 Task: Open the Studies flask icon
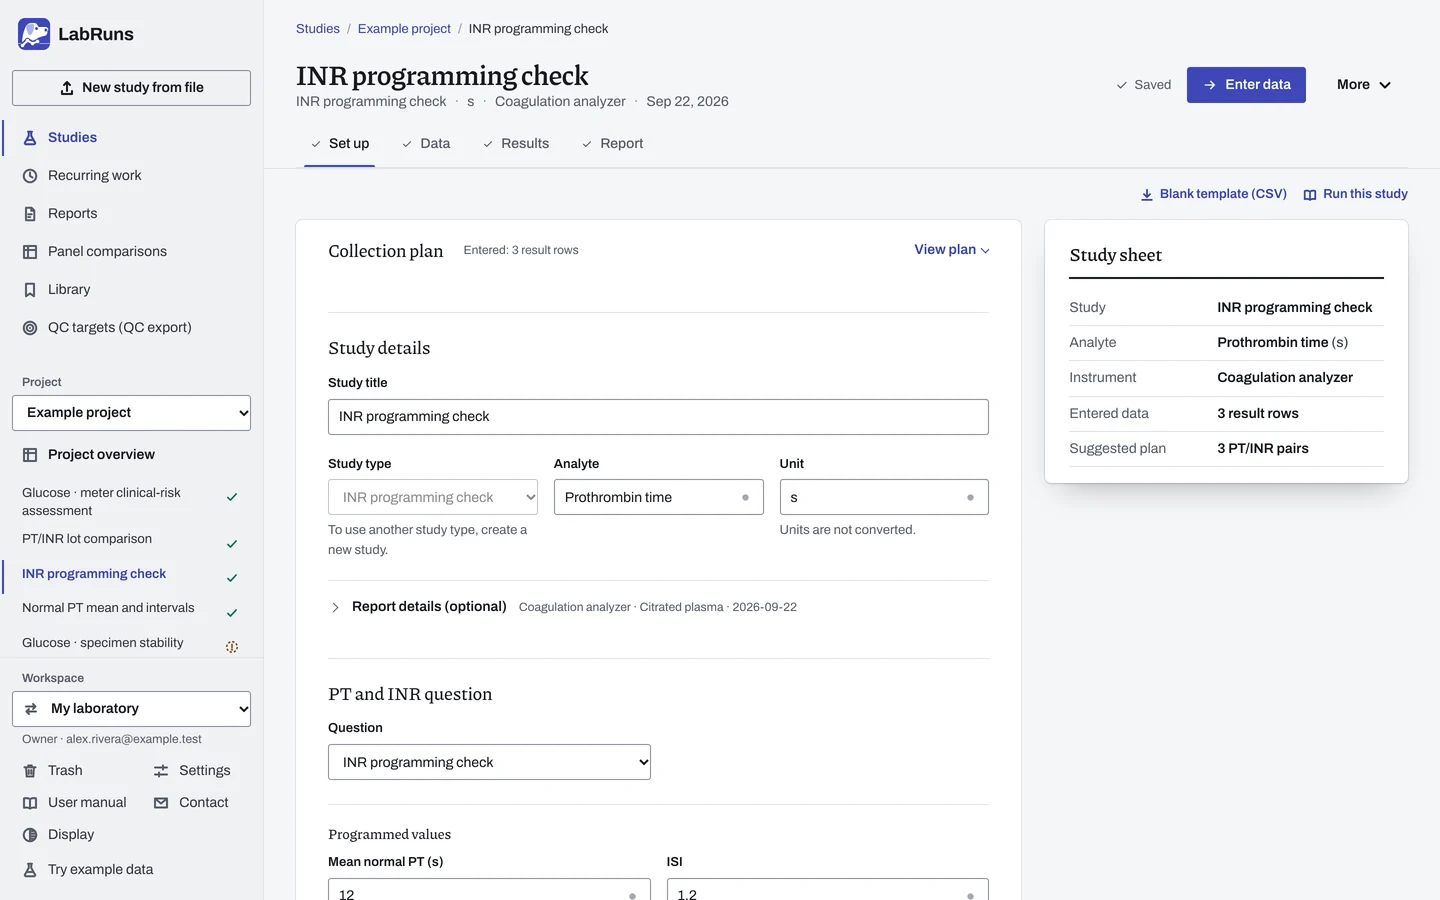point(30,138)
